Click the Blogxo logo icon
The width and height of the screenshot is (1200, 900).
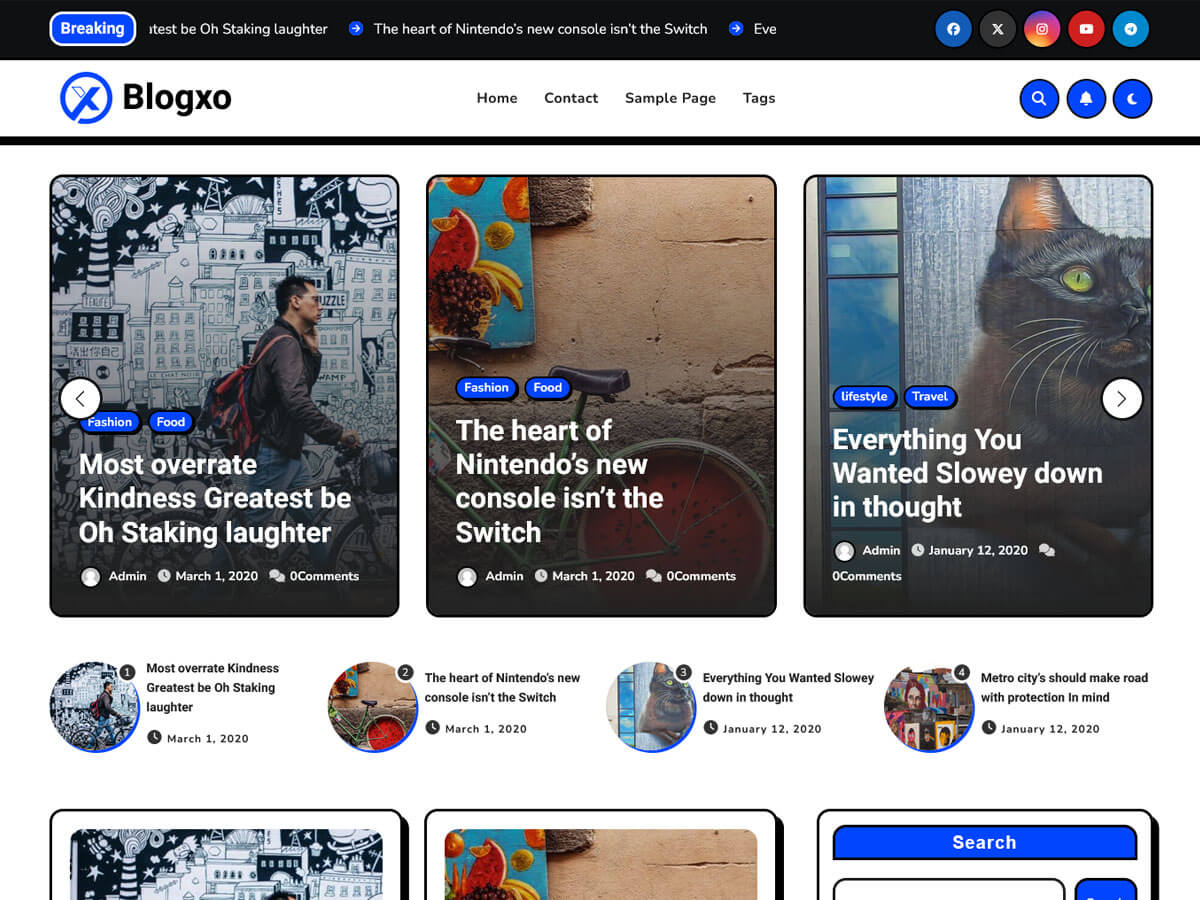86,97
